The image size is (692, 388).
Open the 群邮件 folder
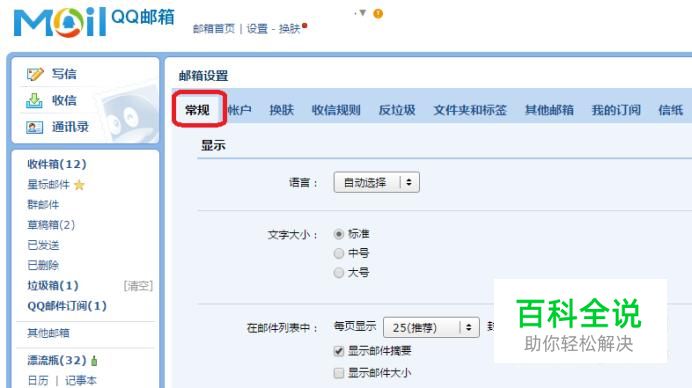43,205
